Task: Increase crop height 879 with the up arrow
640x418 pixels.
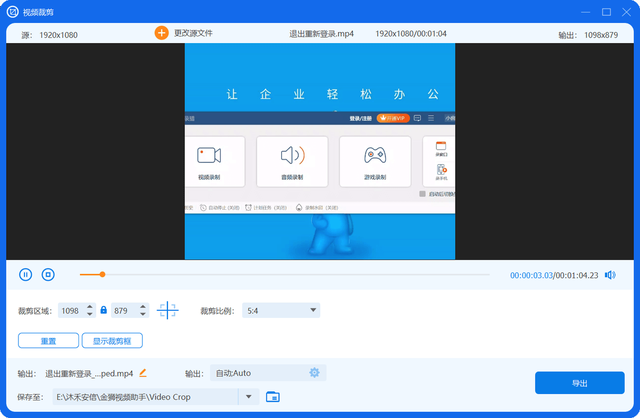Action: (143, 307)
